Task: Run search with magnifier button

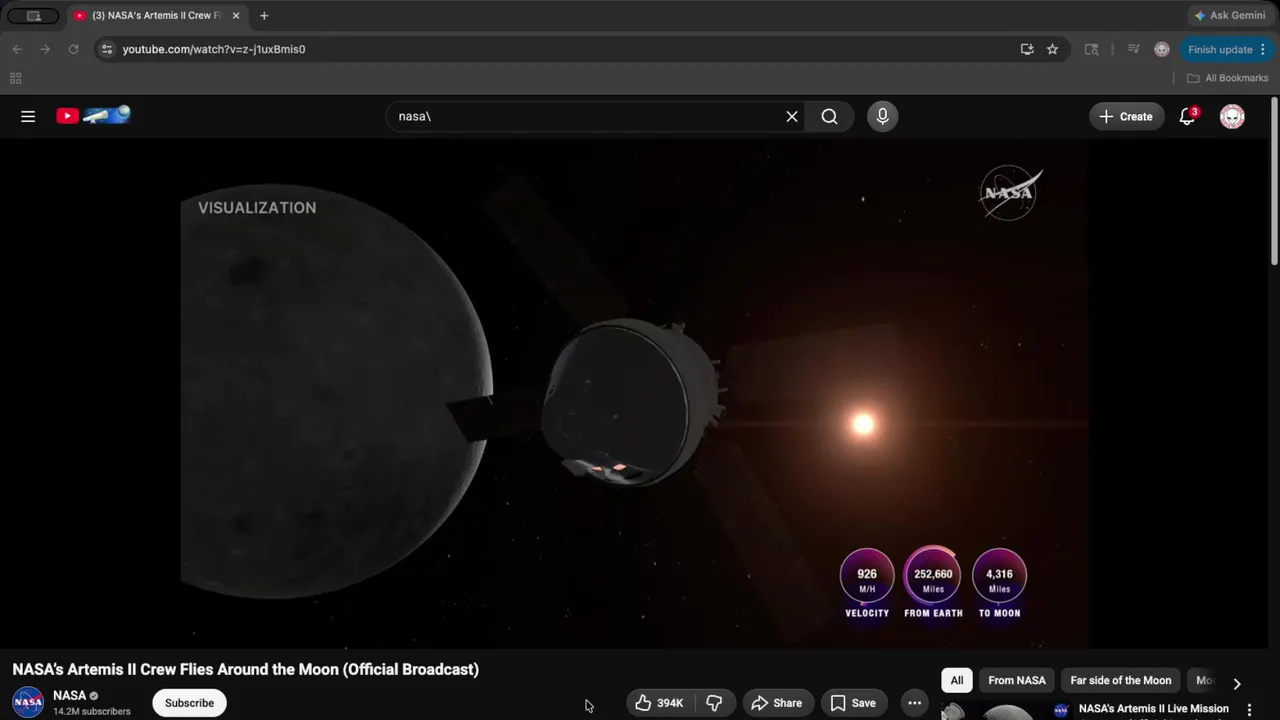Action: pos(830,116)
